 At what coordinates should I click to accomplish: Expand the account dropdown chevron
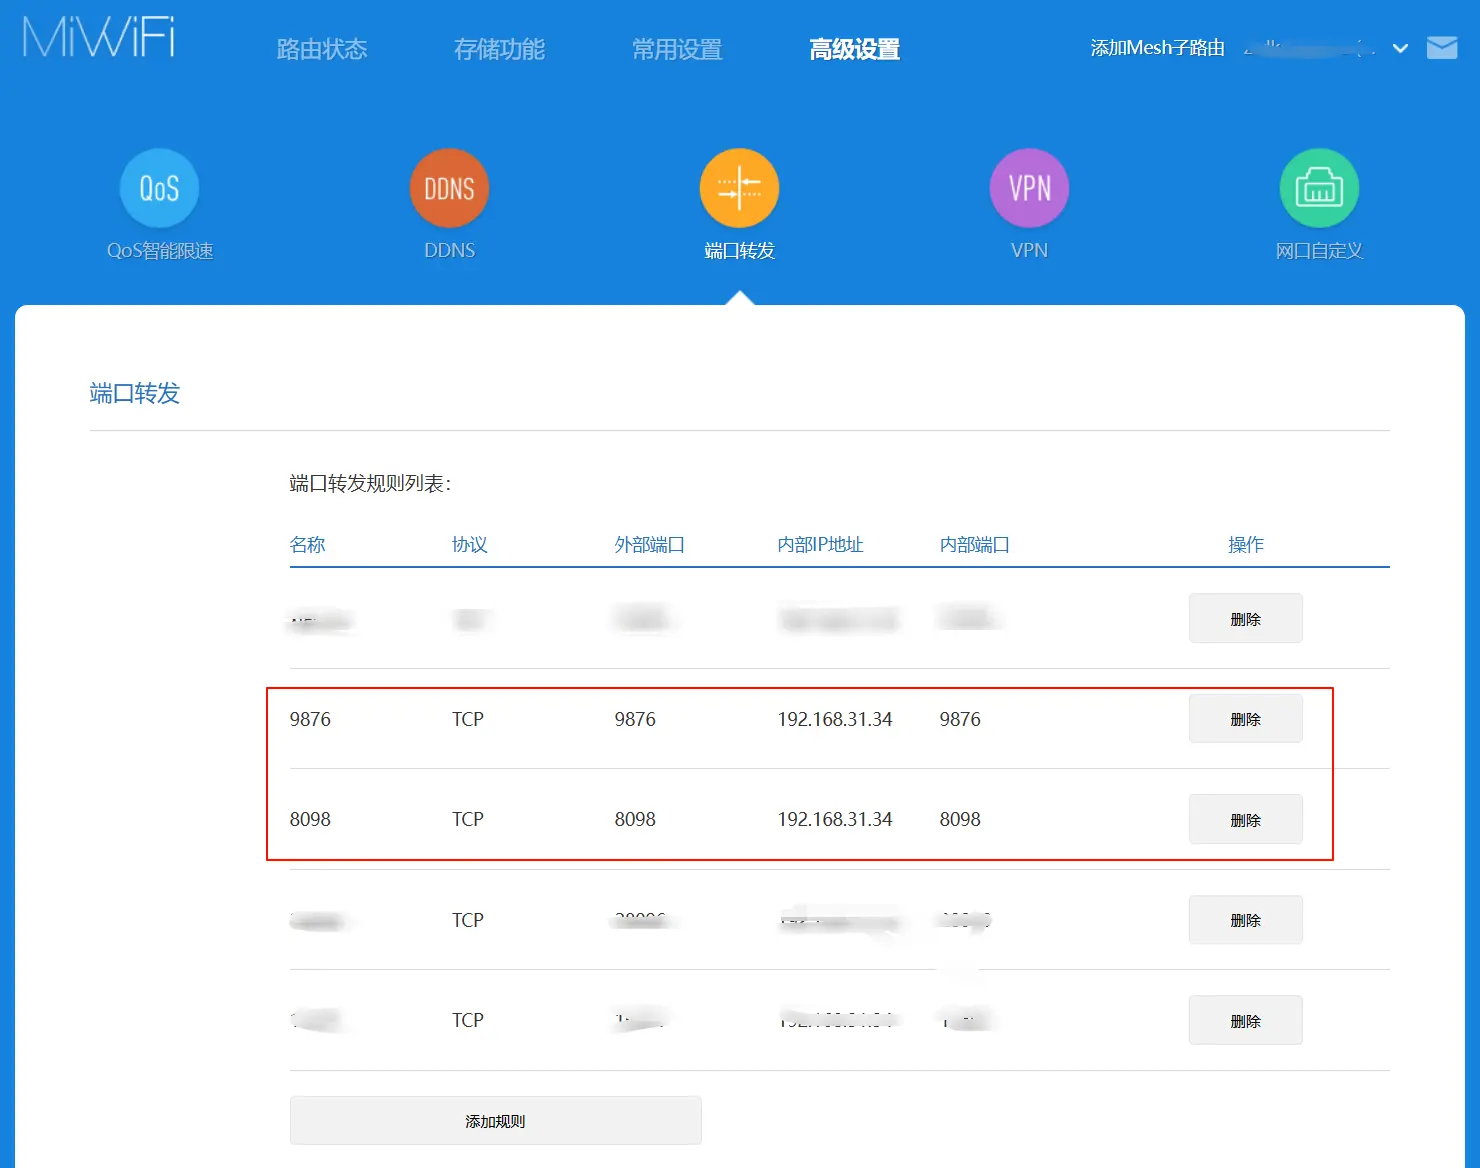pos(1400,48)
